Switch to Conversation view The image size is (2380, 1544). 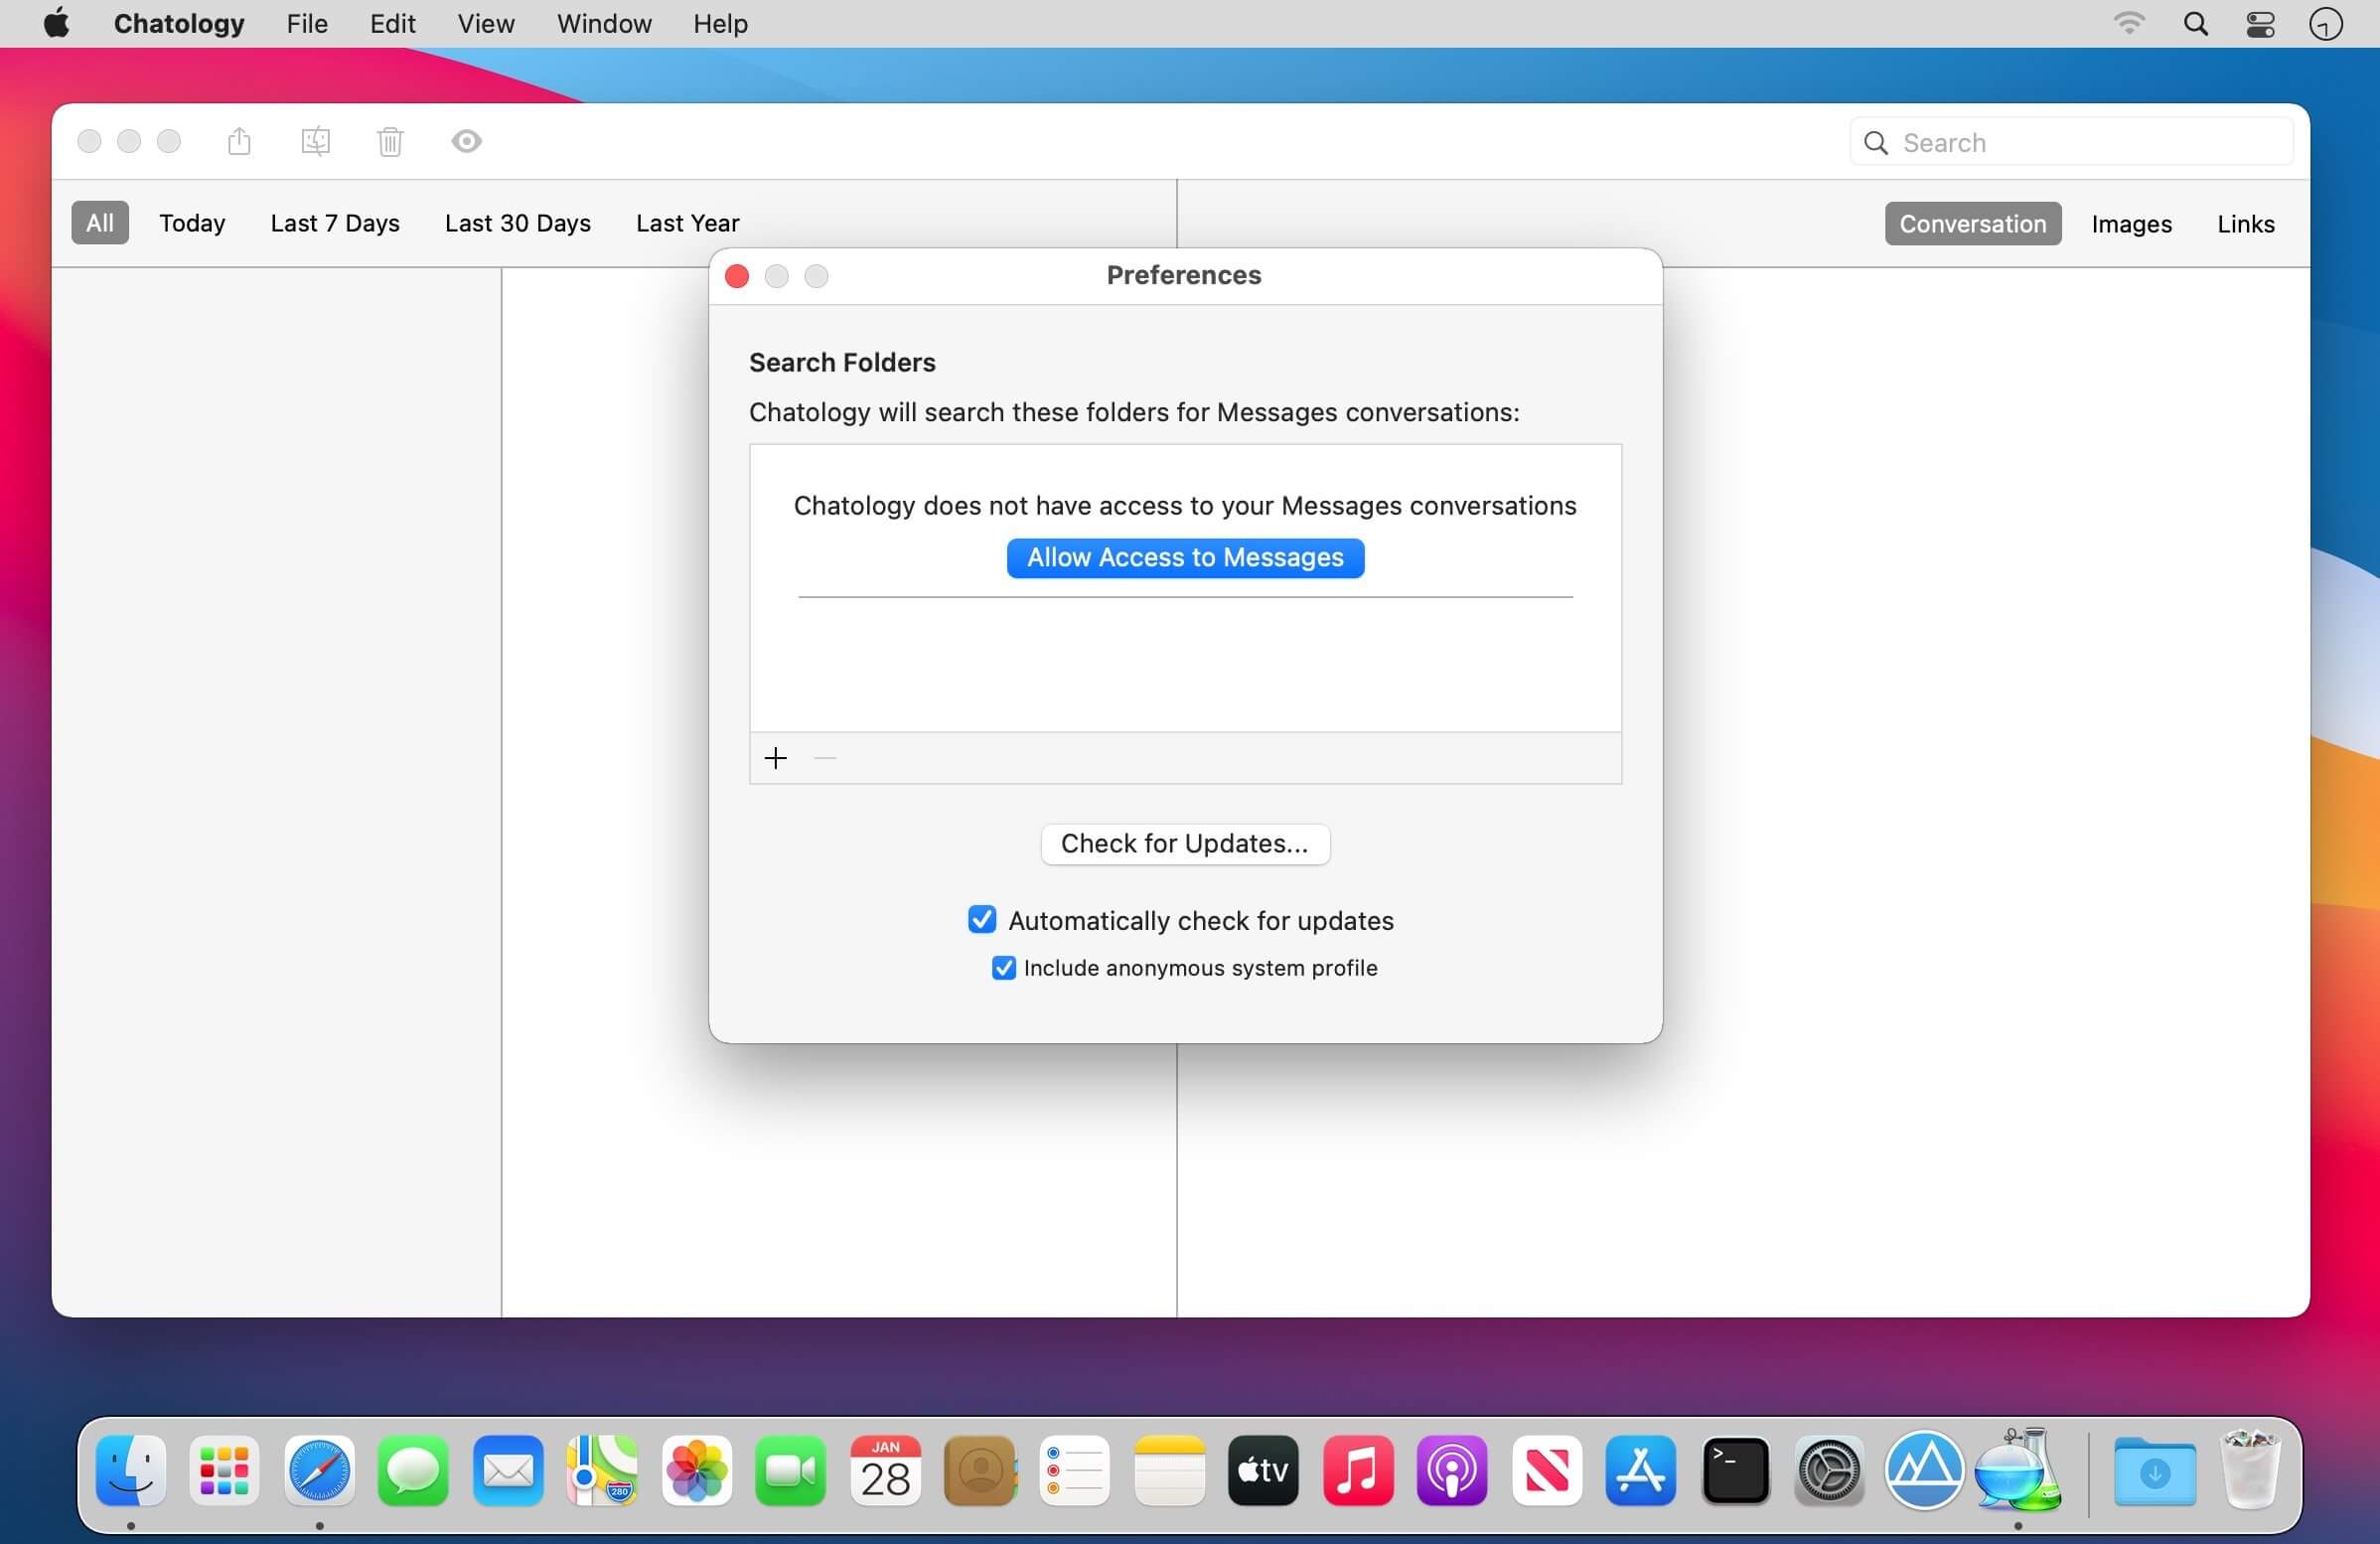tap(1973, 223)
